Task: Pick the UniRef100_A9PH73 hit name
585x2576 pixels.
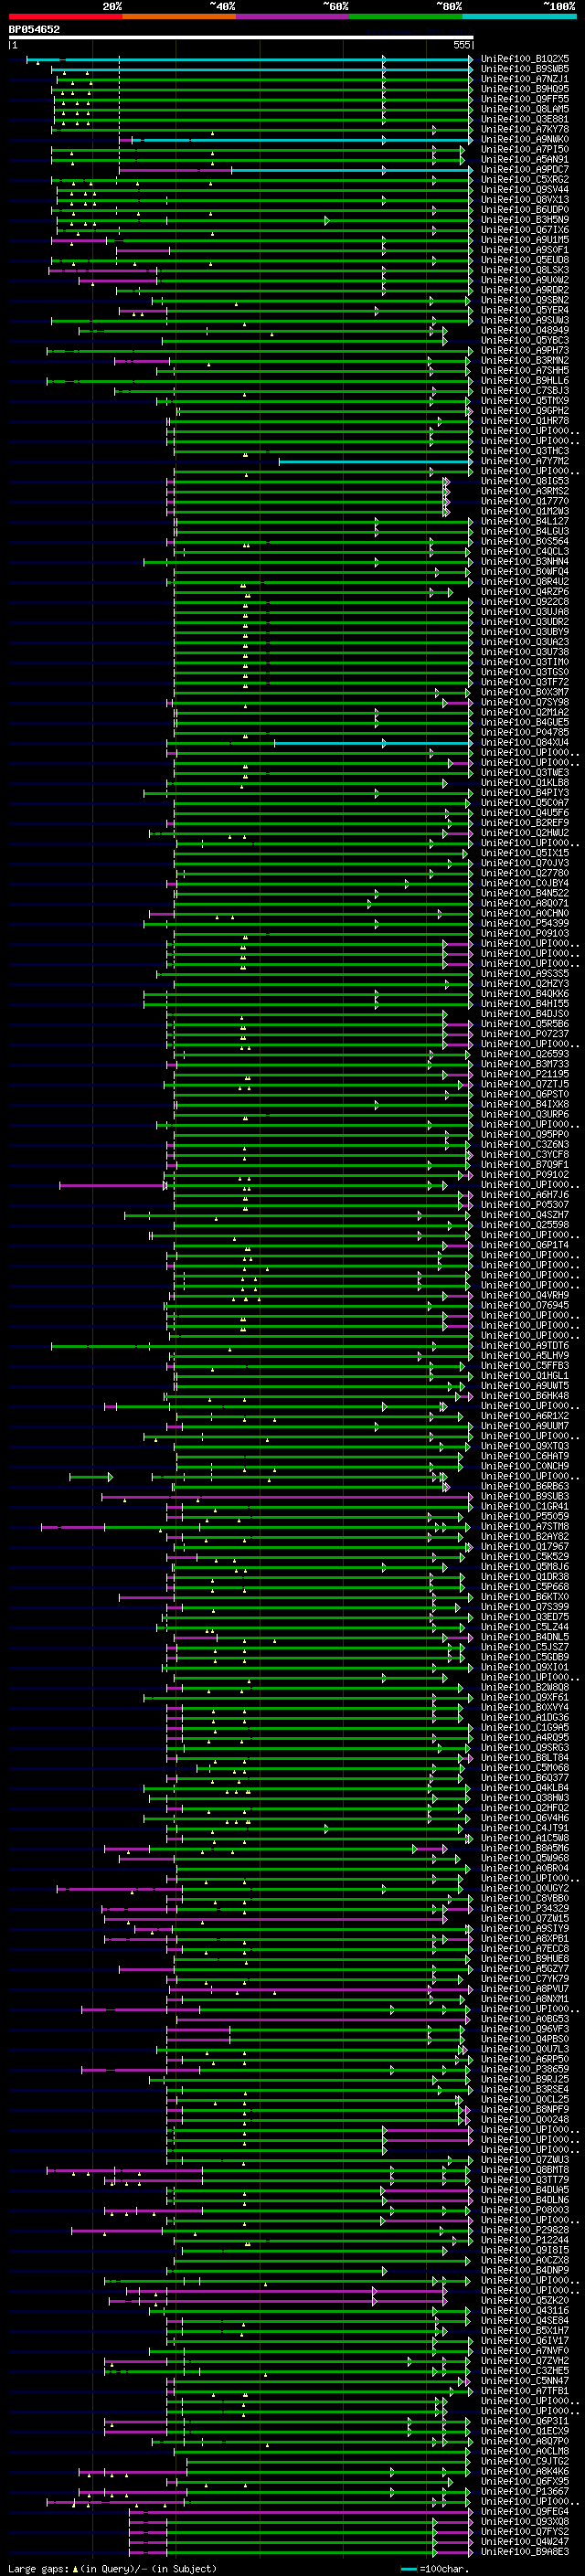Action: 525,351
